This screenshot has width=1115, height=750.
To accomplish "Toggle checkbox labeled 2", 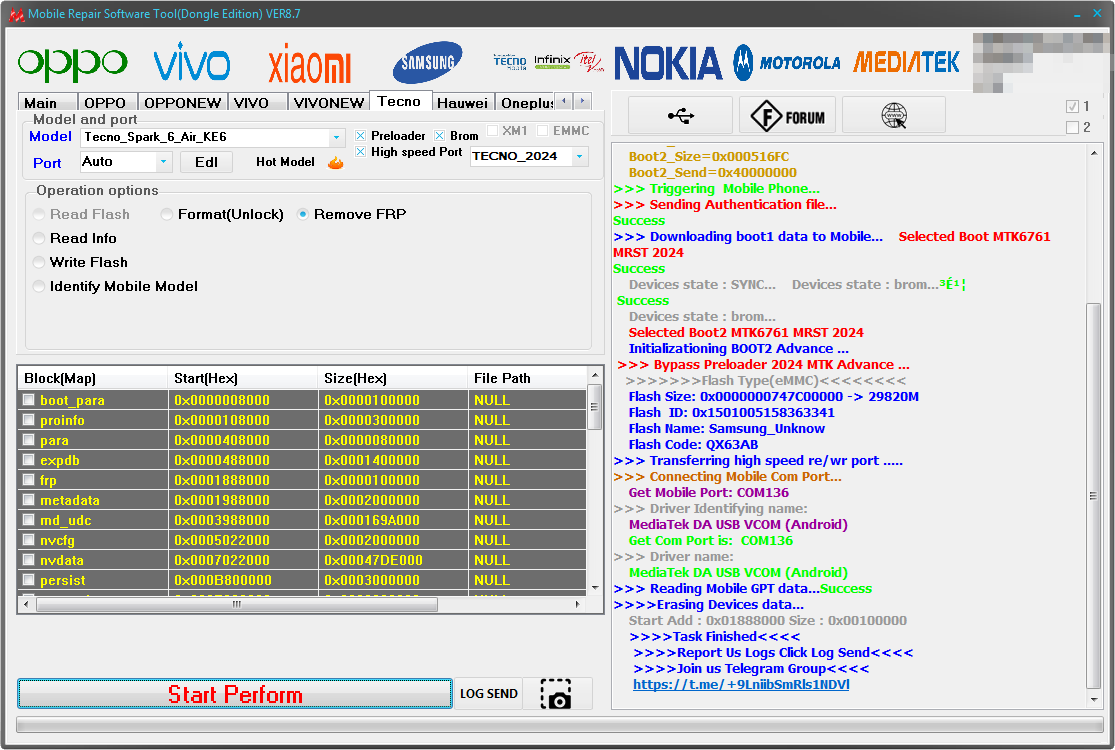I will [x=1072, y=127].
